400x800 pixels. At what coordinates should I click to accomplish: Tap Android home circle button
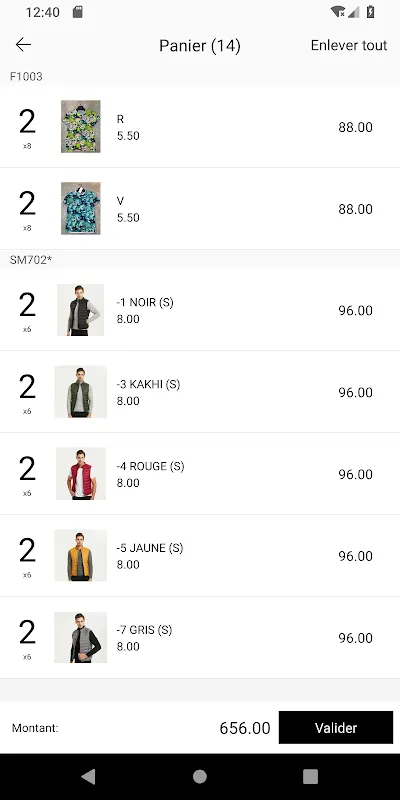[x=200, y=777]
